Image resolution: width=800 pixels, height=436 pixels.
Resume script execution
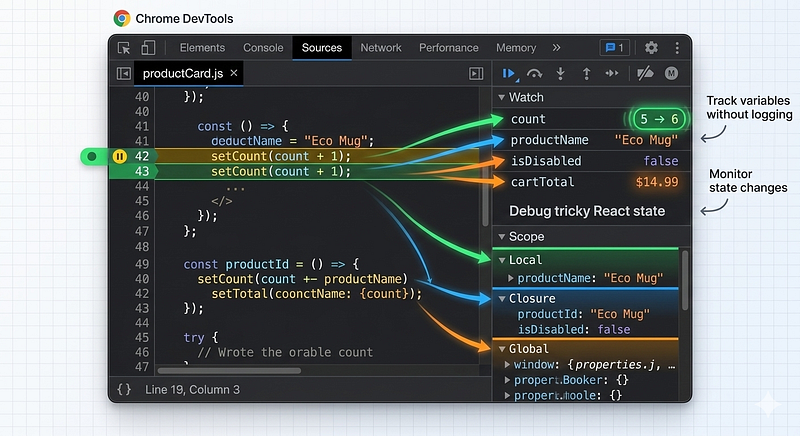509,74
